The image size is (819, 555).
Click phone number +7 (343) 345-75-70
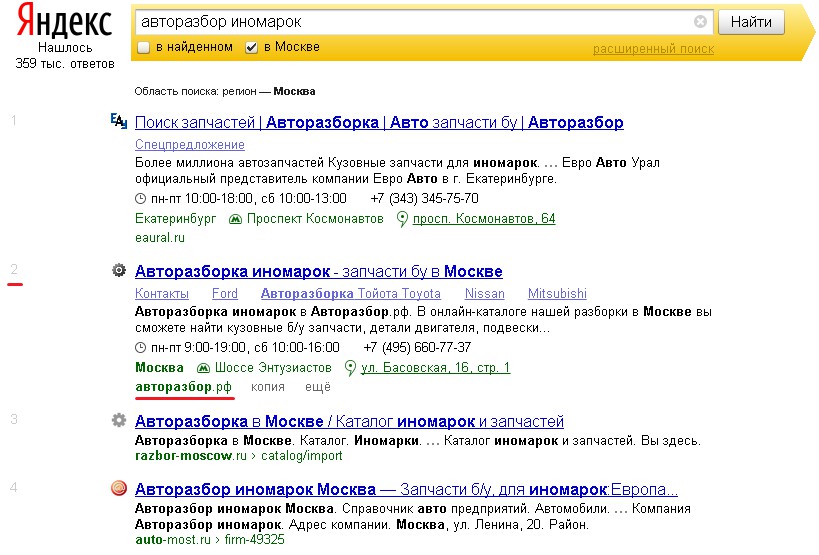click(424, 198)
